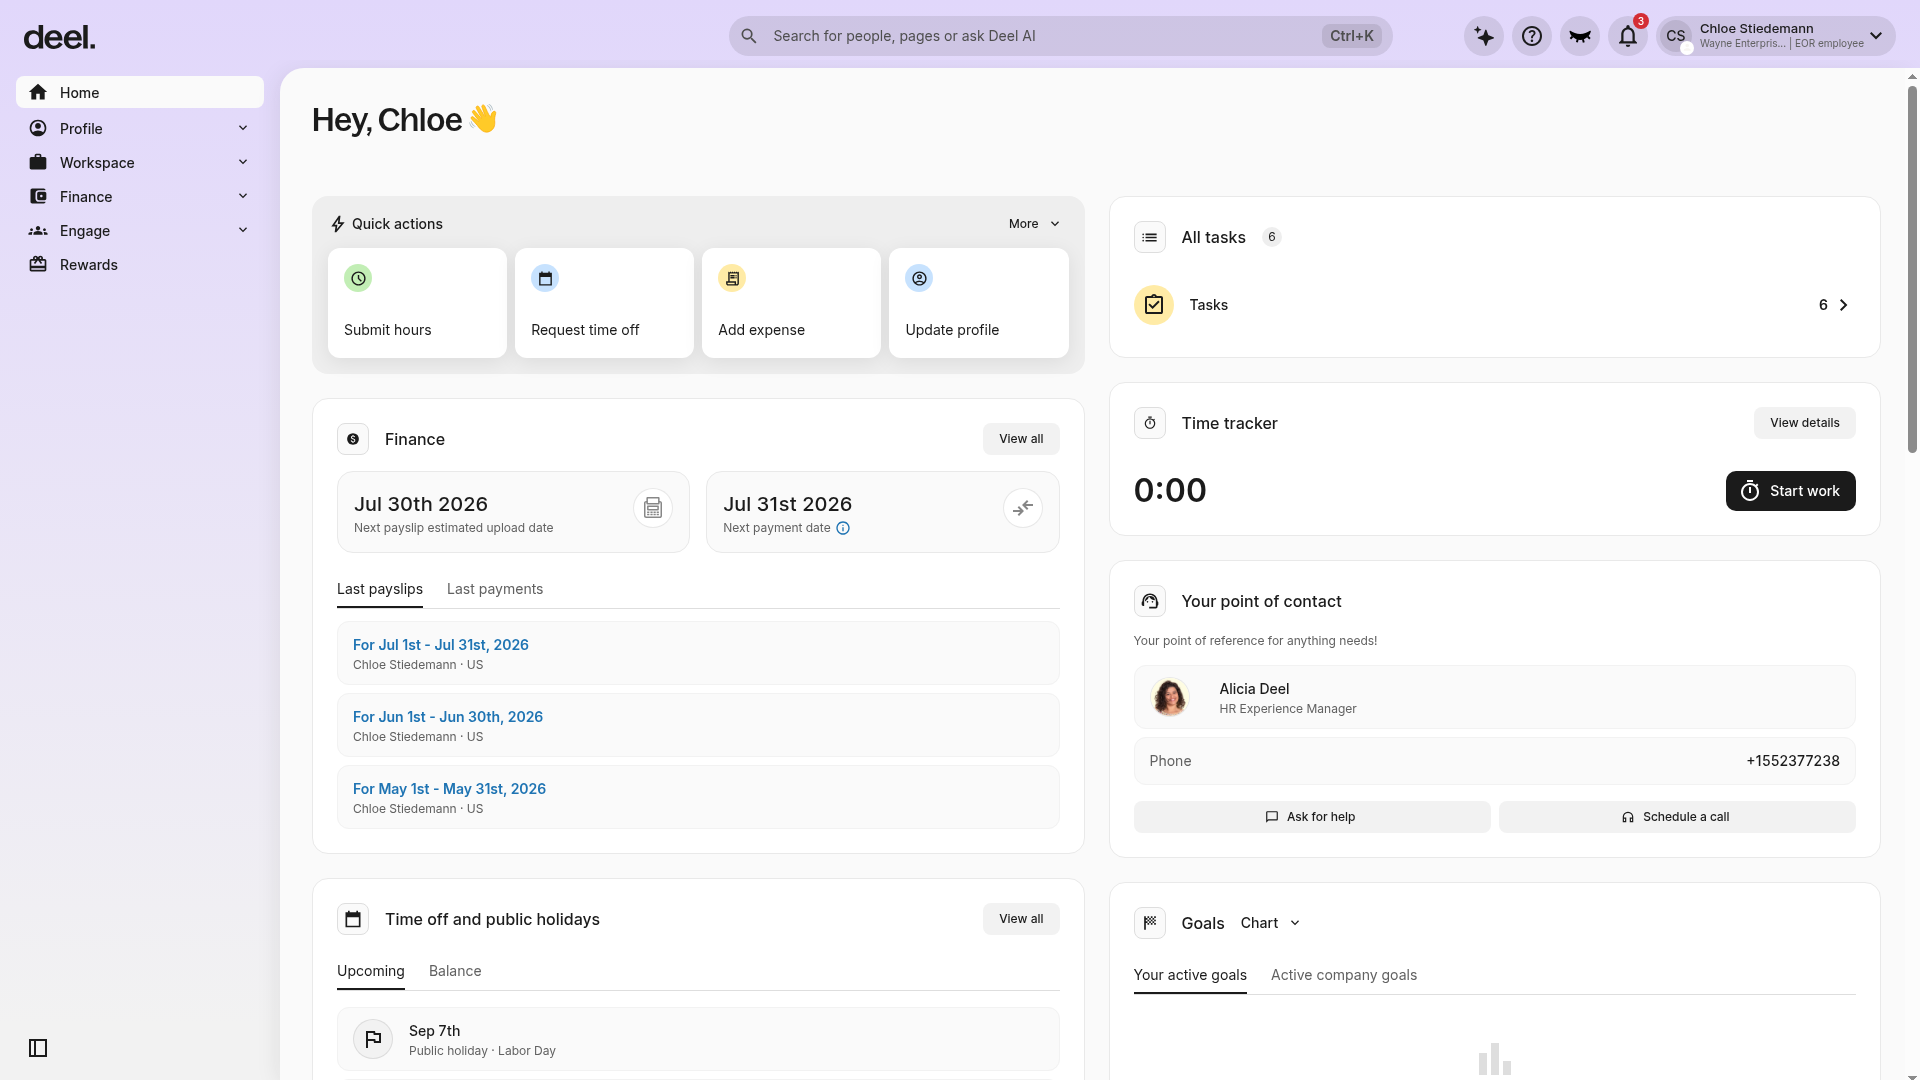Screen dimensions: 1920x1080
Task: Click the info icon beside Next payment date
Action: (x=843, y=528)
